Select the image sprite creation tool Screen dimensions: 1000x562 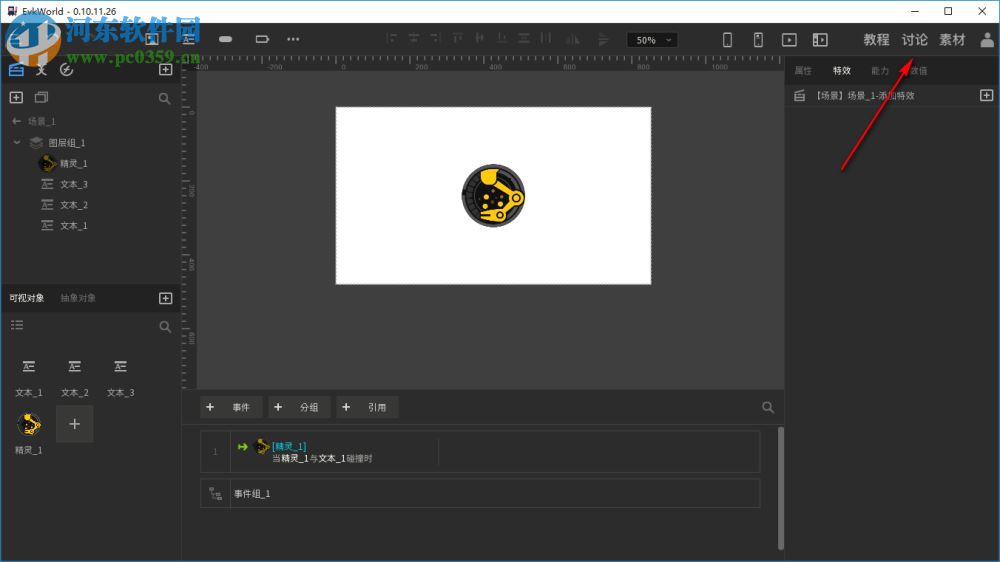coord(152,39)
